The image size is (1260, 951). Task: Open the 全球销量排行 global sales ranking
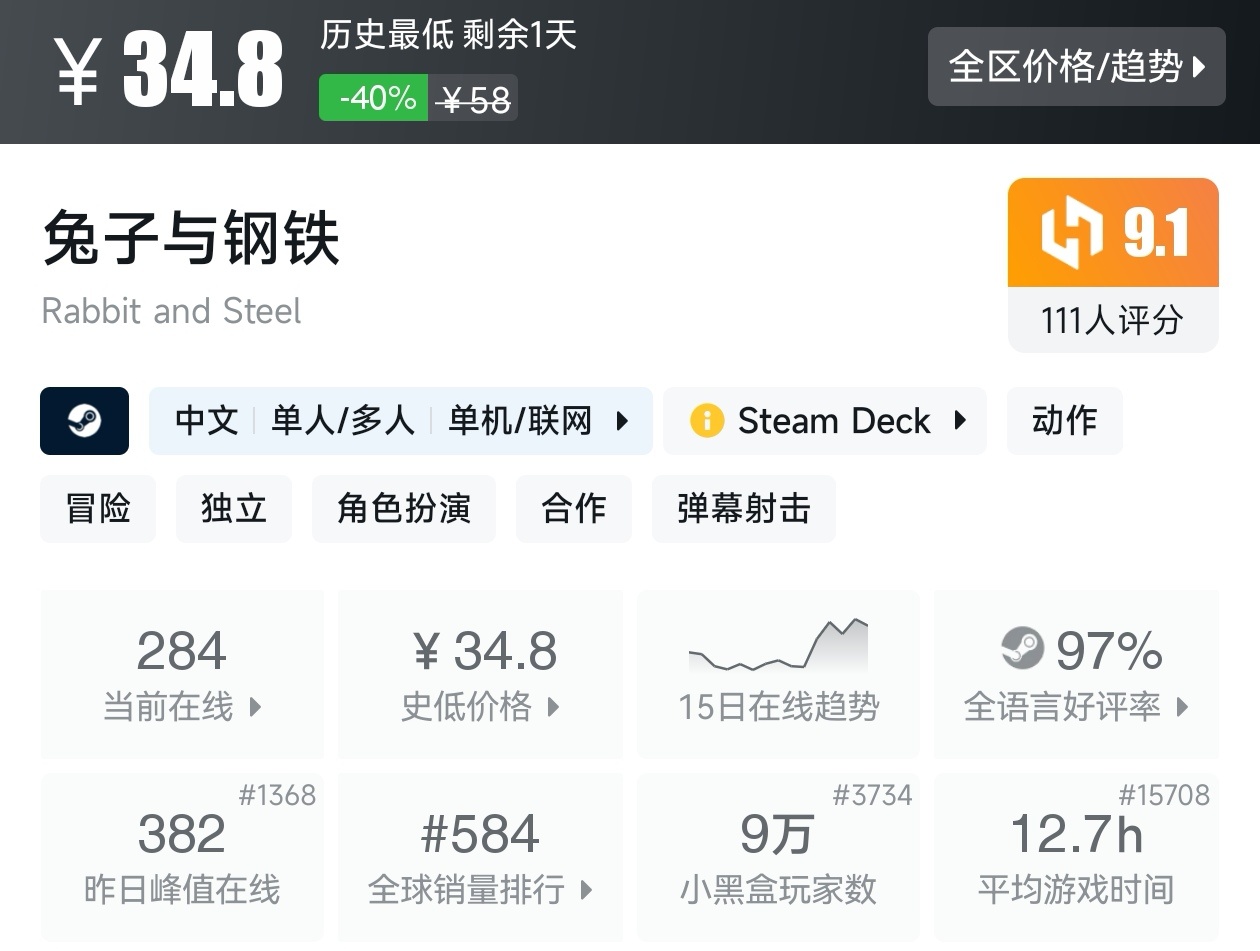(x=585, y=889)
